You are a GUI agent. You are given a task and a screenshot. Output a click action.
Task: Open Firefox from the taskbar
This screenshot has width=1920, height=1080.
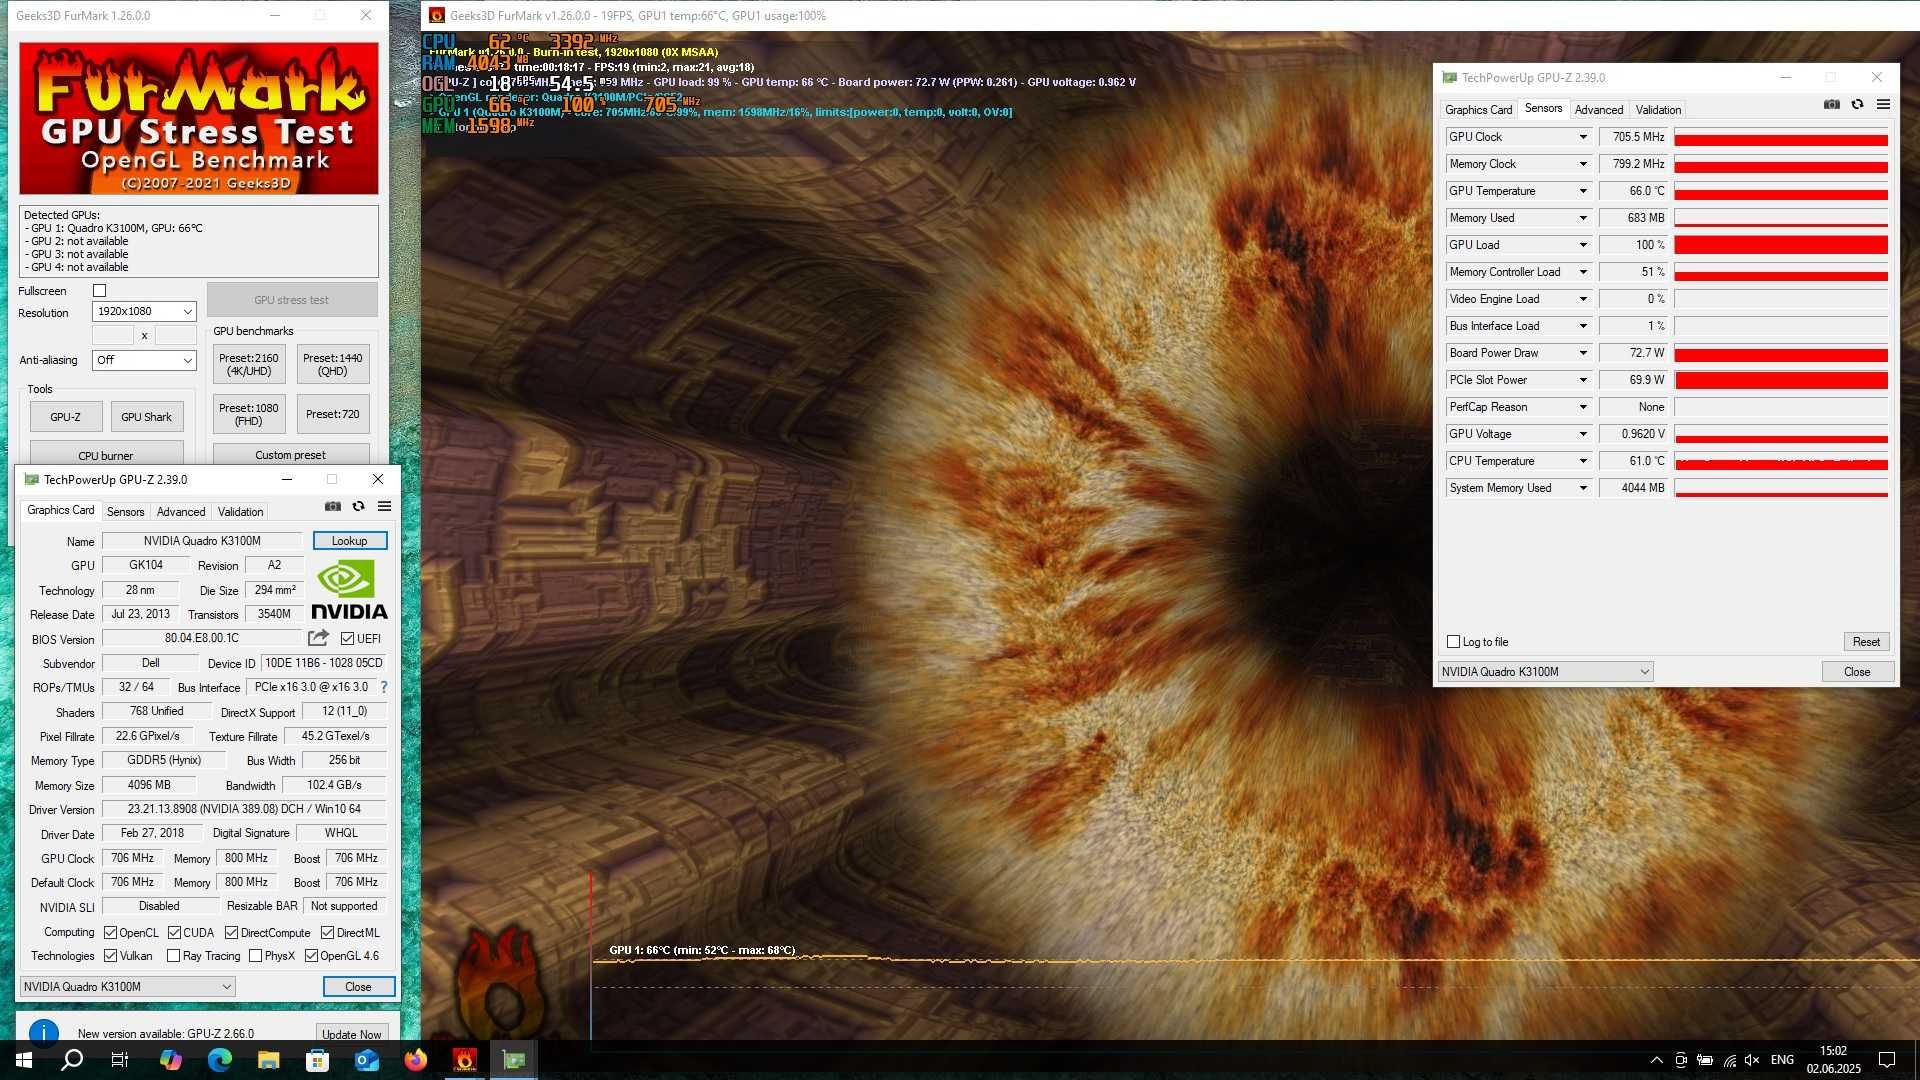(x=415, y=1060)
